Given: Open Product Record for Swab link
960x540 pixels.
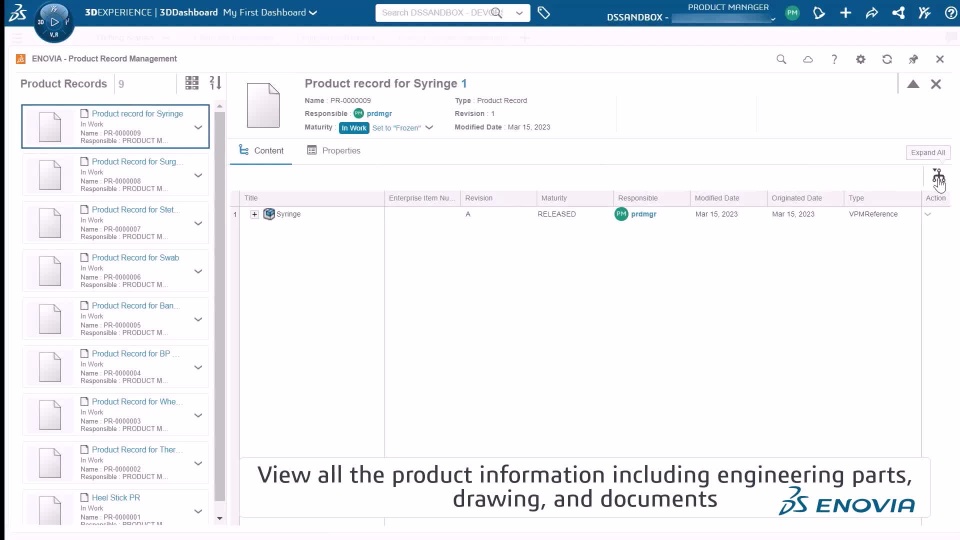Looking at the screenshot, I should click(135, 258).
